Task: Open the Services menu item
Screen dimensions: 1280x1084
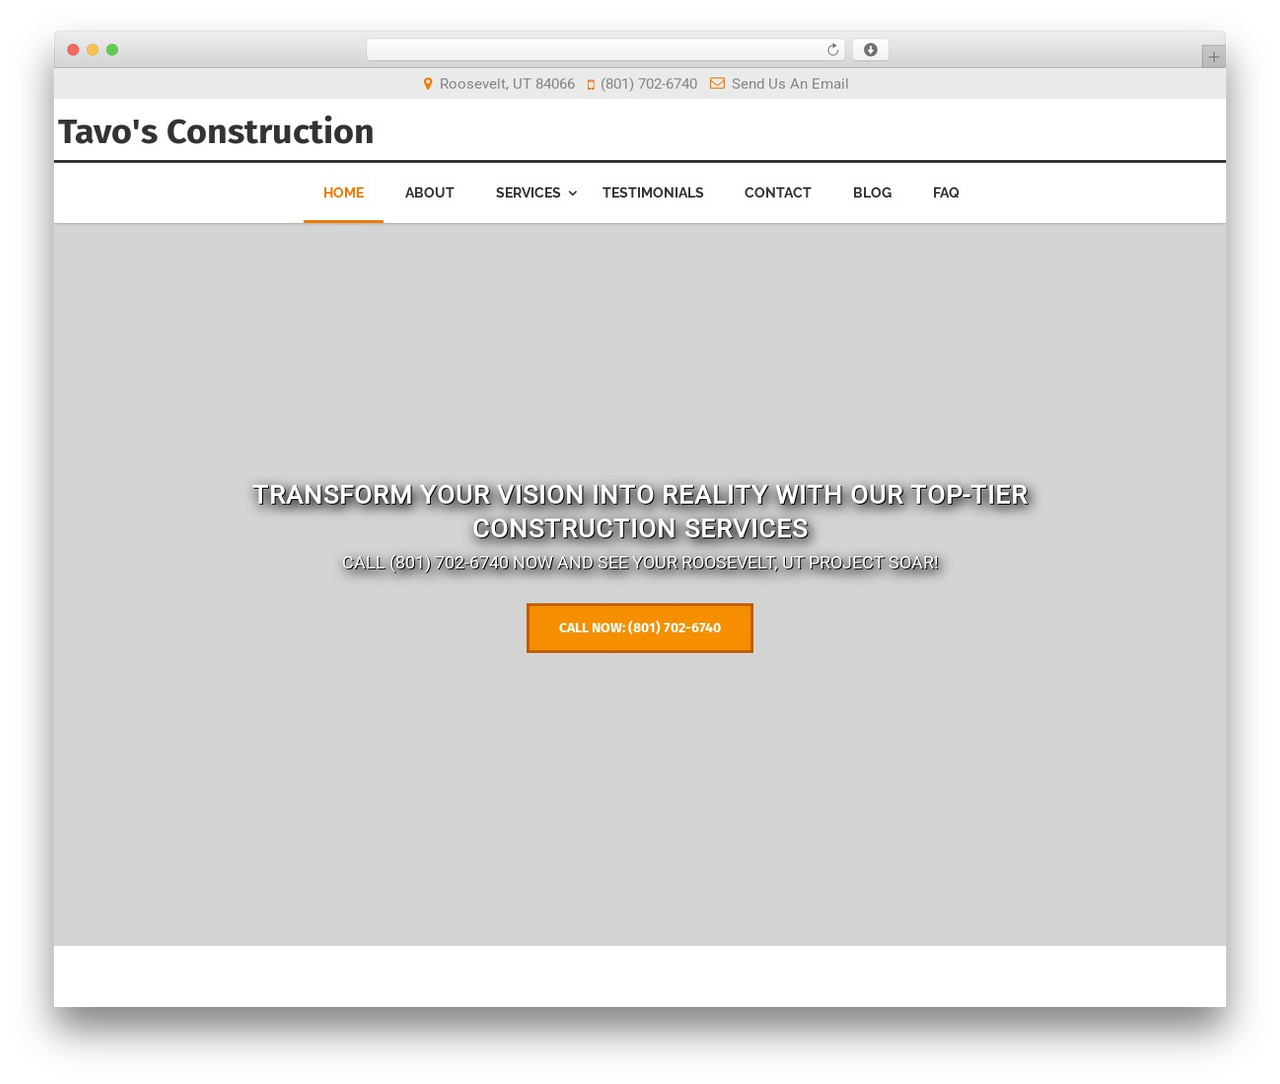Action: tap(528, 193)
